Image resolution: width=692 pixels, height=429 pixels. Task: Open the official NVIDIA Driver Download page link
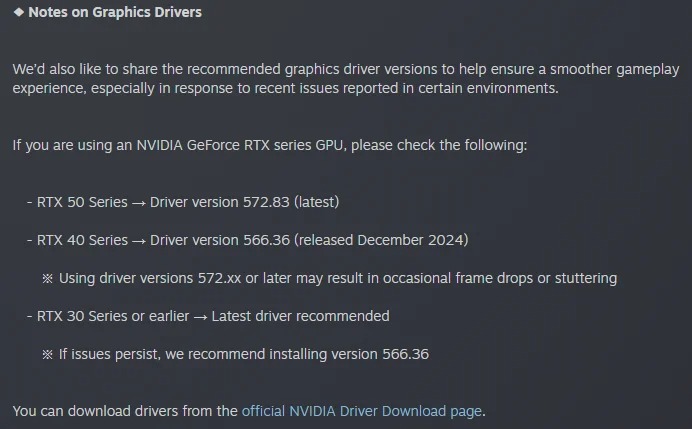click(x=361, y=411)
